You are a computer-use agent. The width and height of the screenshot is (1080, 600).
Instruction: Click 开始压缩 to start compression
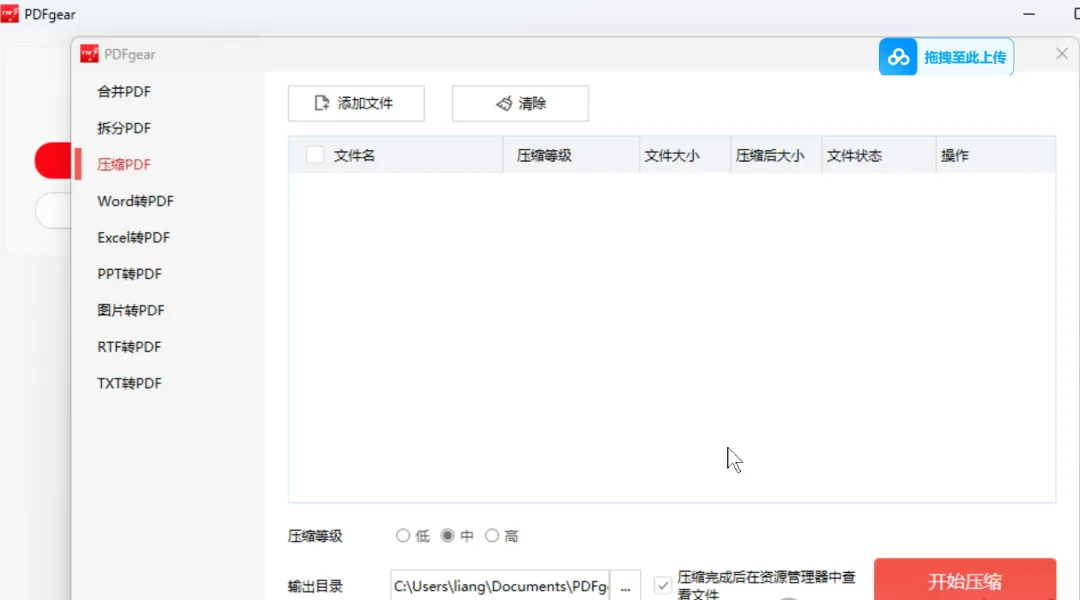(964, 581)
